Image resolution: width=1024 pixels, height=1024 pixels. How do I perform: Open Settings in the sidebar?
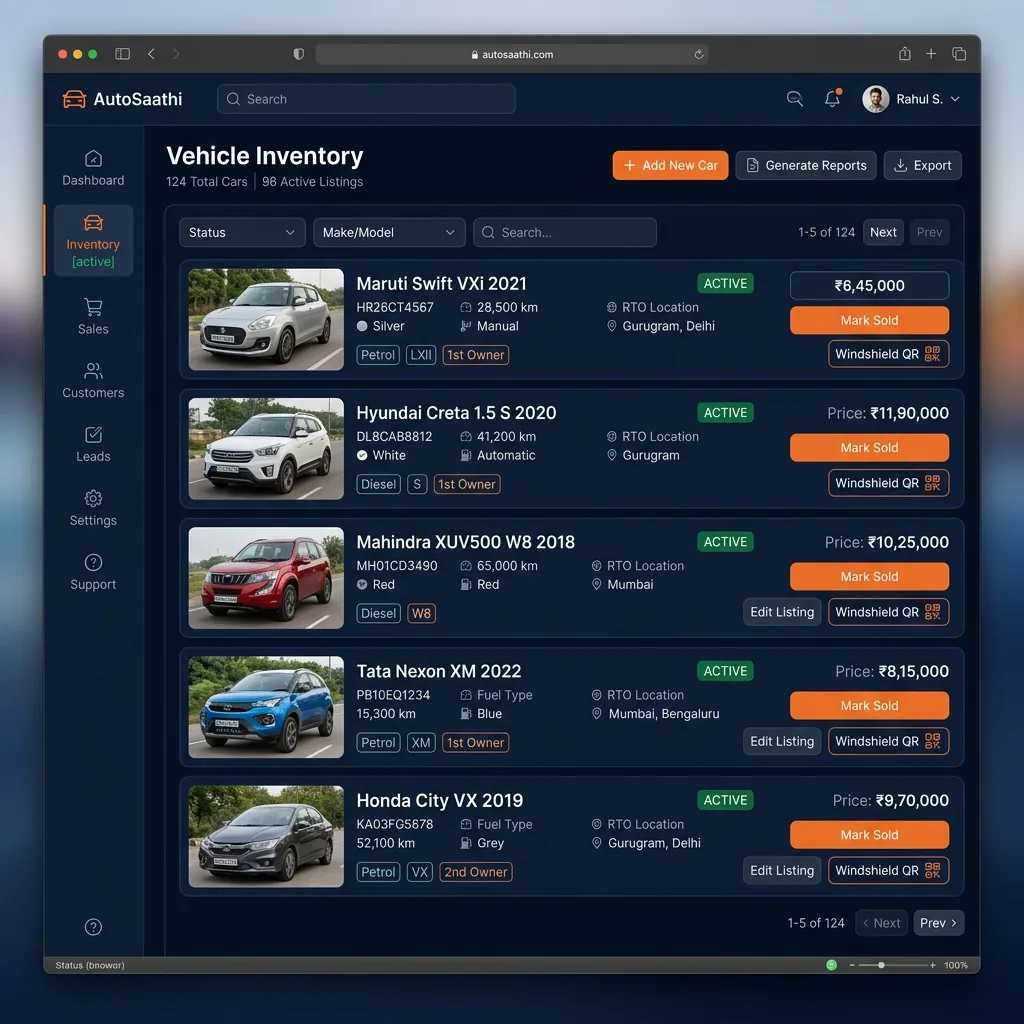coord(93,508)
